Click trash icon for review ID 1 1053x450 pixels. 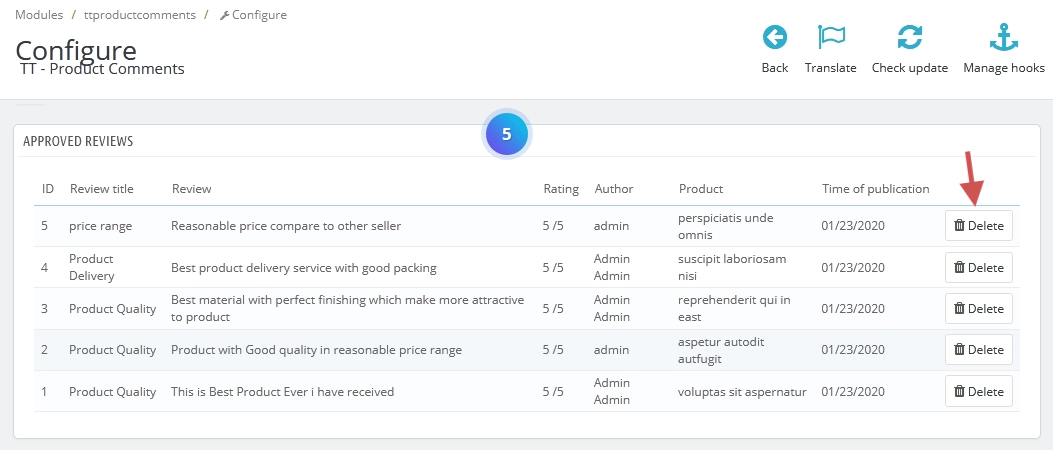pos(959,392)
